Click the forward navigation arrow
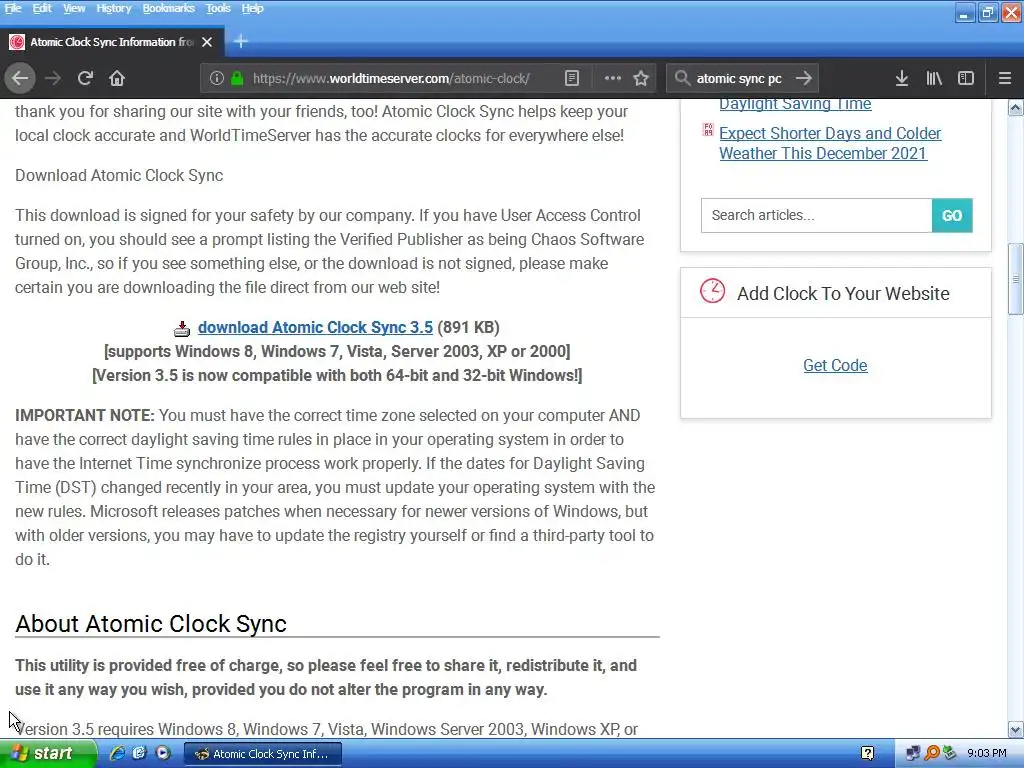The height and width of the screenshot is (768, 1024). (53, 78)
